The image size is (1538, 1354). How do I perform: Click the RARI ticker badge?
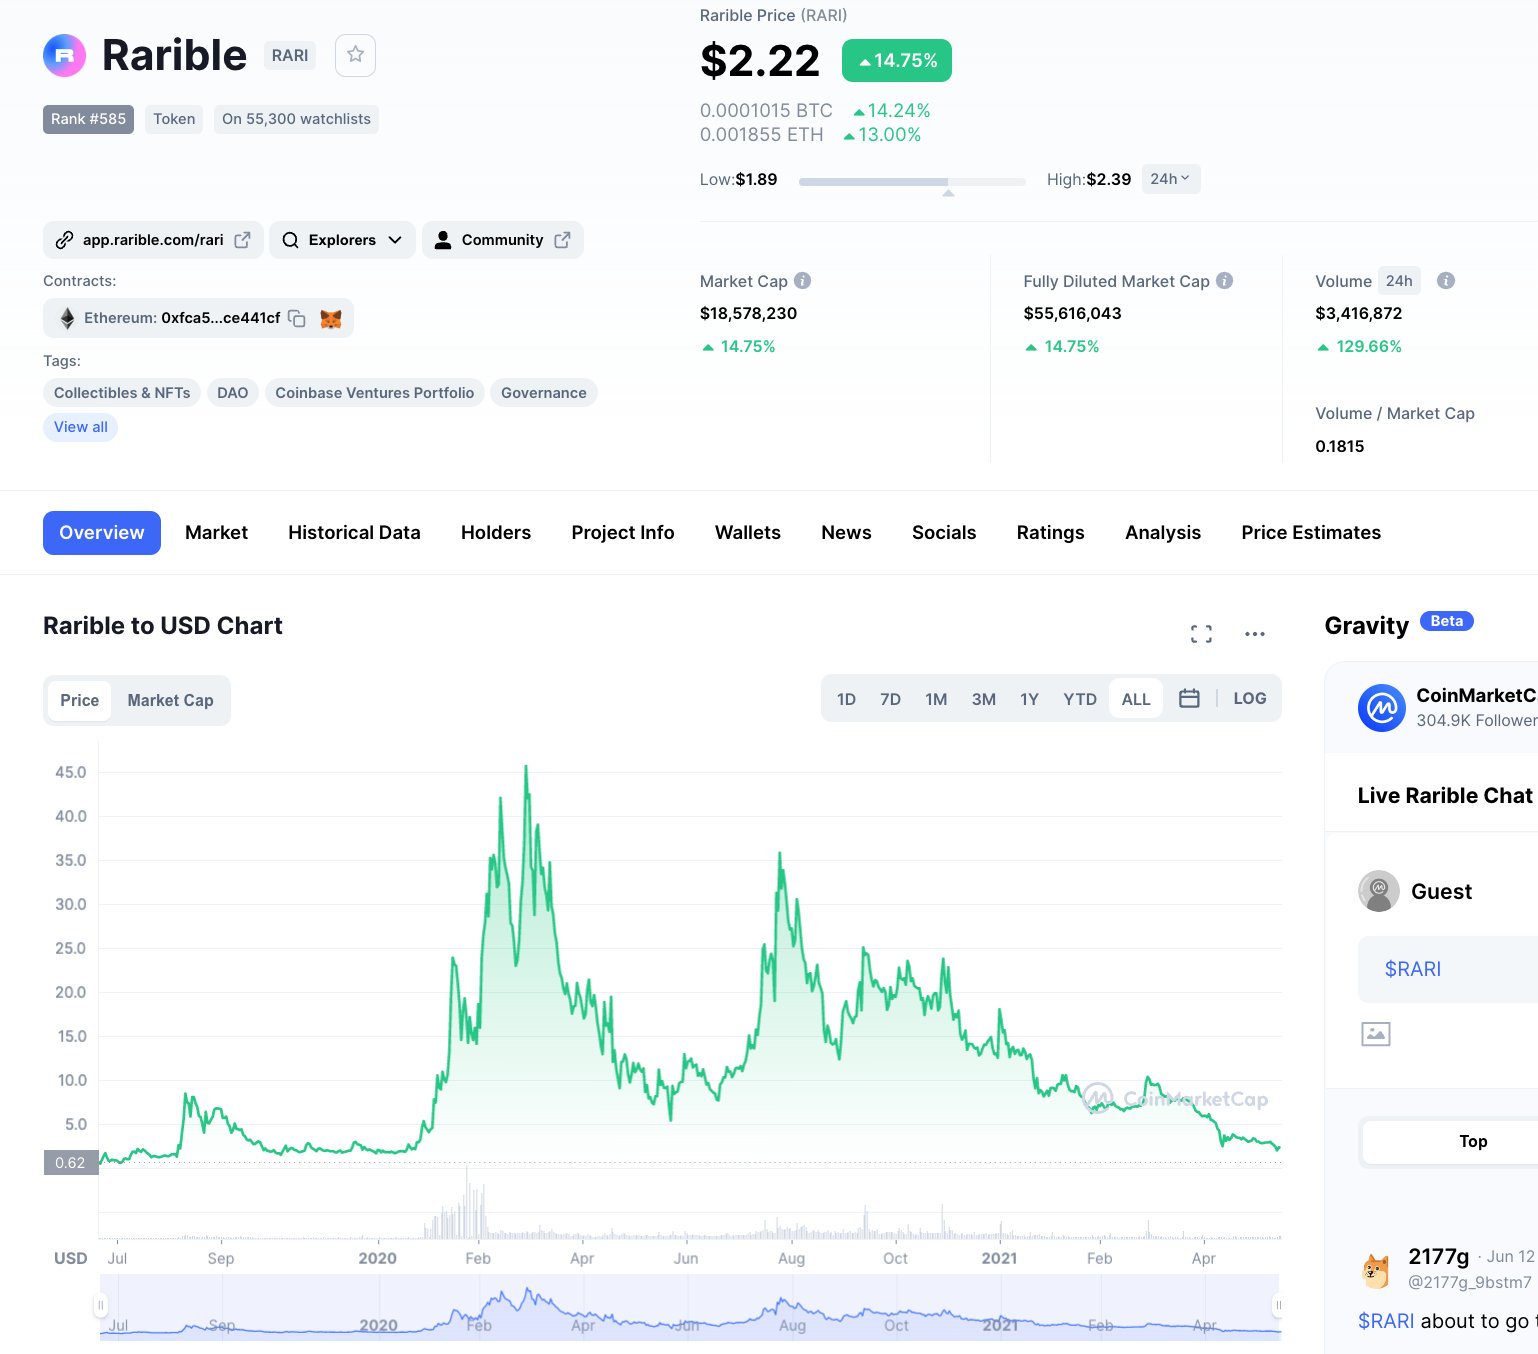pyautogui.click(x=290, y=55)
